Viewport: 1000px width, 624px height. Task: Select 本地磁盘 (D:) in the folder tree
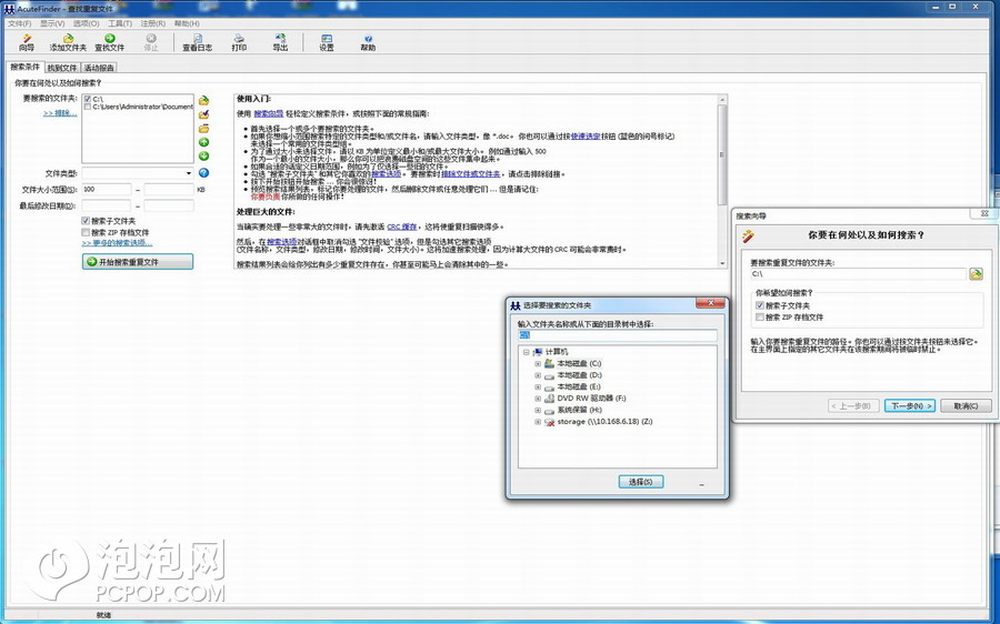(579, 375)
